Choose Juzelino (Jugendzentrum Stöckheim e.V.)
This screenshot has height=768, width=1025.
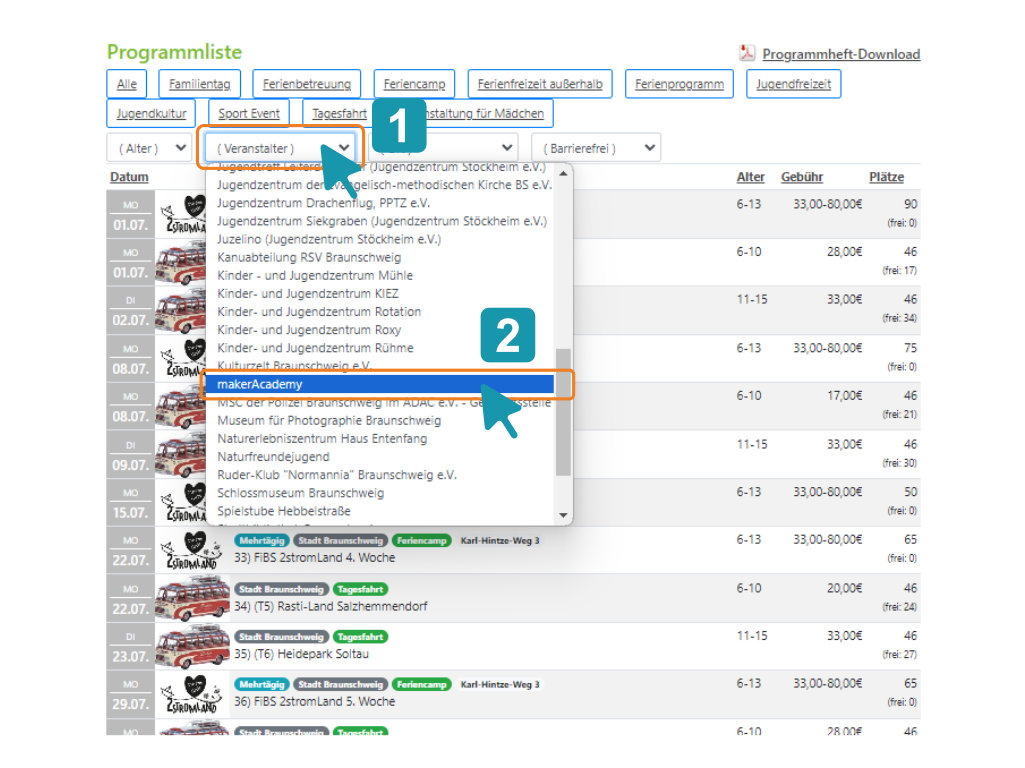[x=329, y=239]
